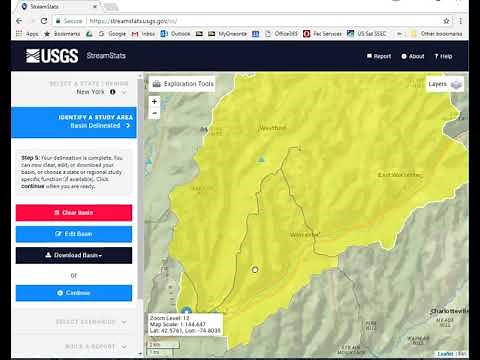Click the Continue button
This screenshot has height=360, width=480.
click(x=74, y=293)
